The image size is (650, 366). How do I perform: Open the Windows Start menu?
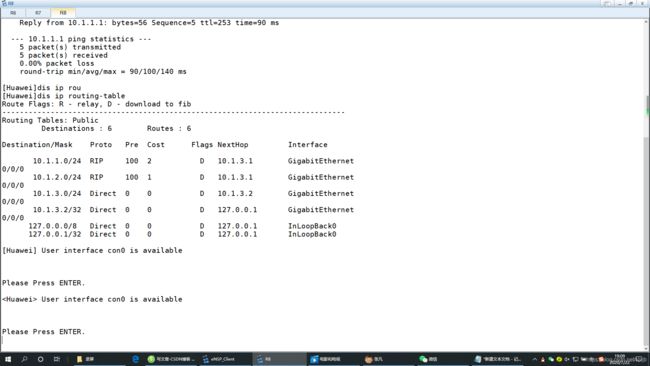tap(8, 359)
